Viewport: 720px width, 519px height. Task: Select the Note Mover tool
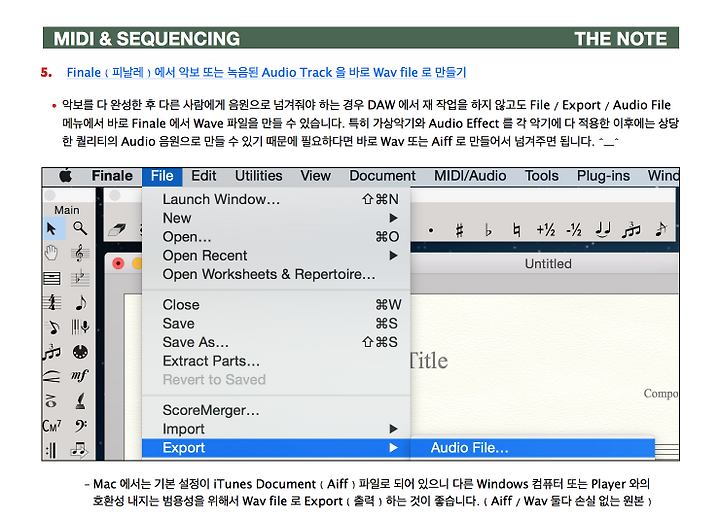[80, 450]
